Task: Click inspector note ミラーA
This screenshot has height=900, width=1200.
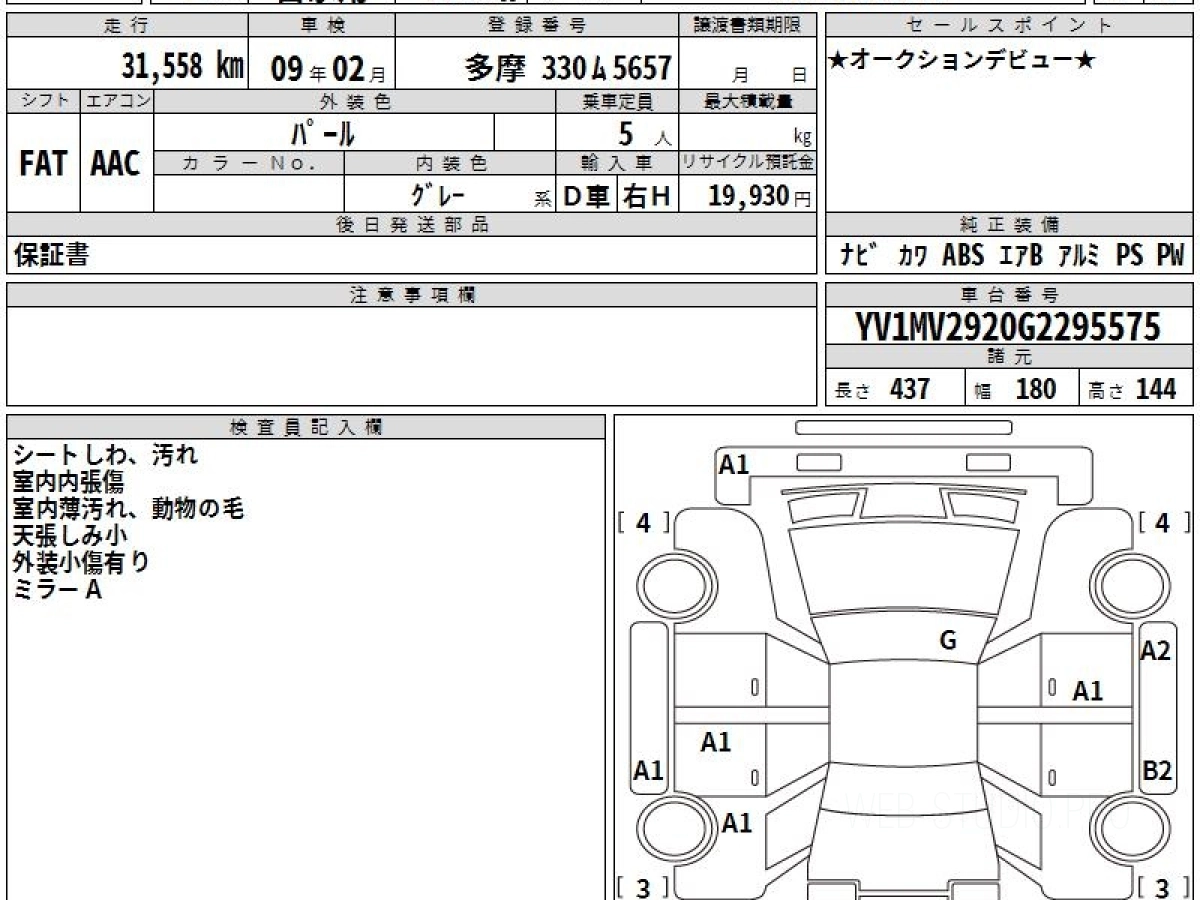Action: click(58, 590)
